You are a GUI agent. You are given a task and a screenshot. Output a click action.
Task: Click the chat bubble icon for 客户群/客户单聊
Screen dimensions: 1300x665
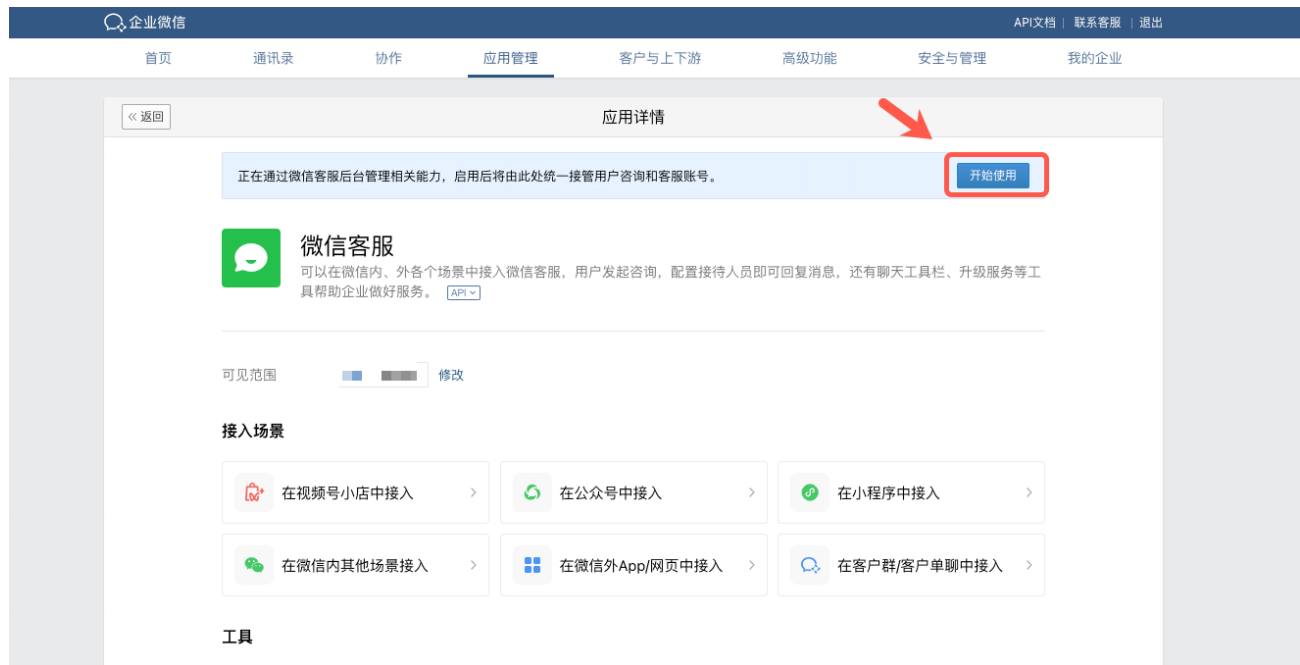pos(810,565)
